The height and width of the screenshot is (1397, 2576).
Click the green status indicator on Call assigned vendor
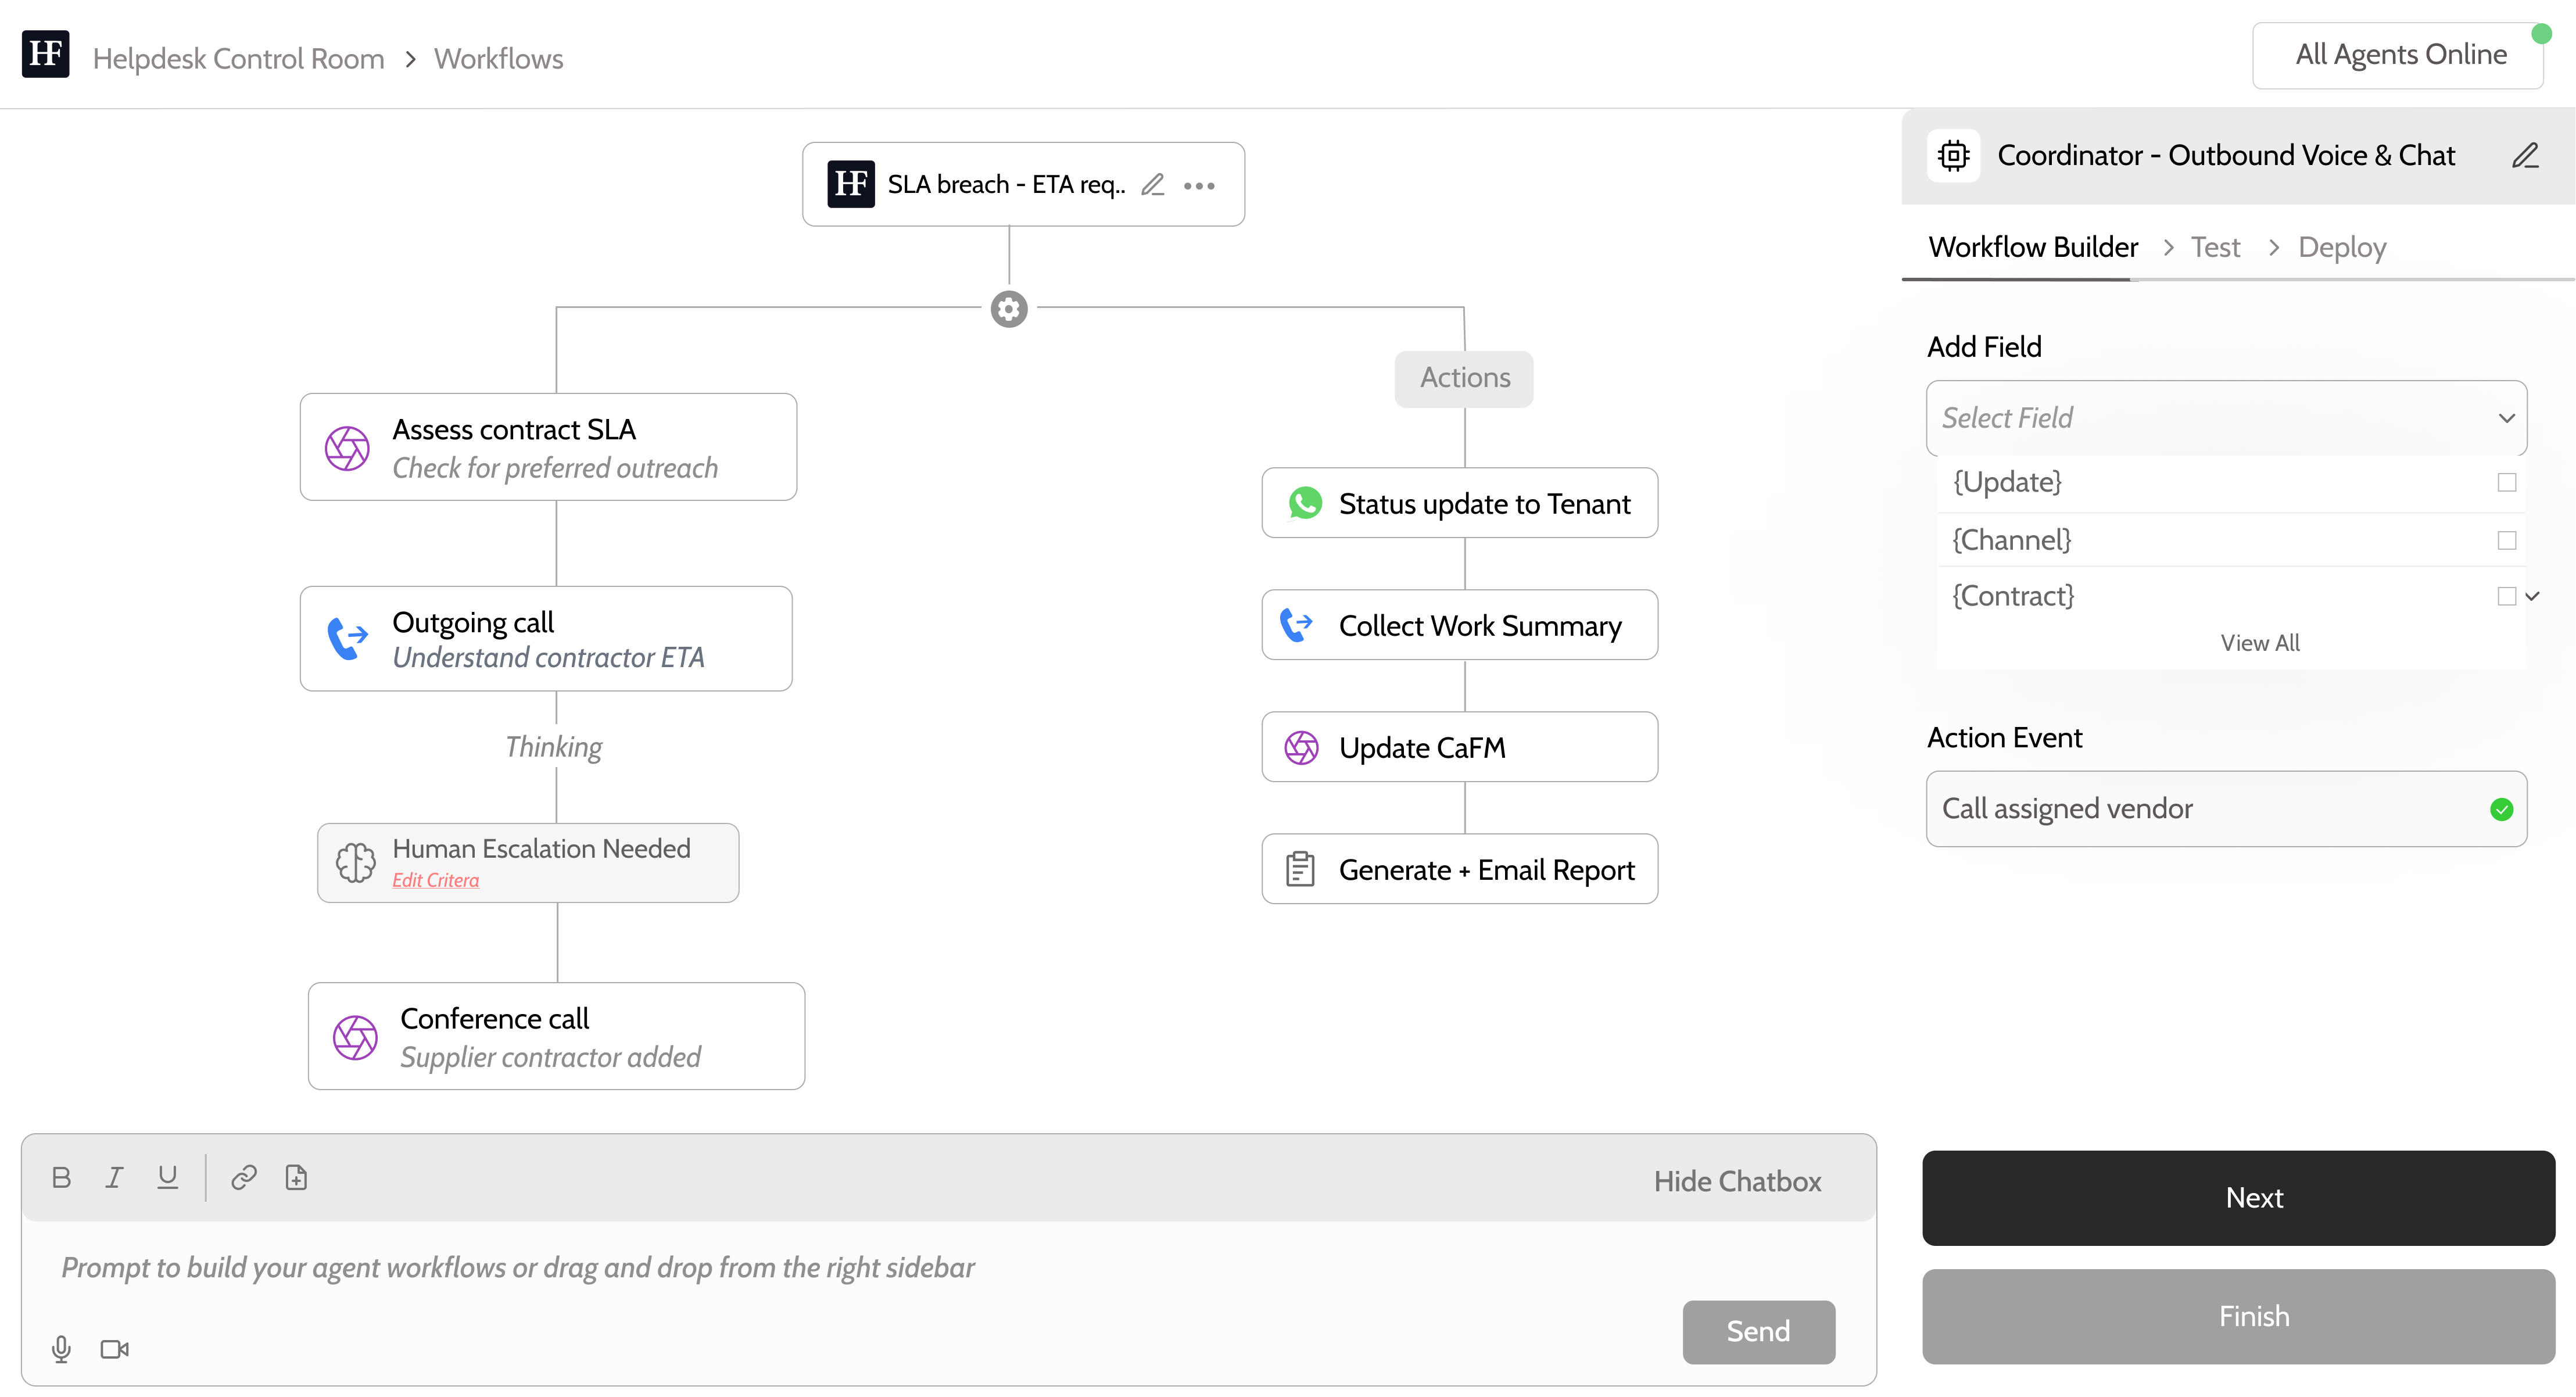tap(2503, 809)
